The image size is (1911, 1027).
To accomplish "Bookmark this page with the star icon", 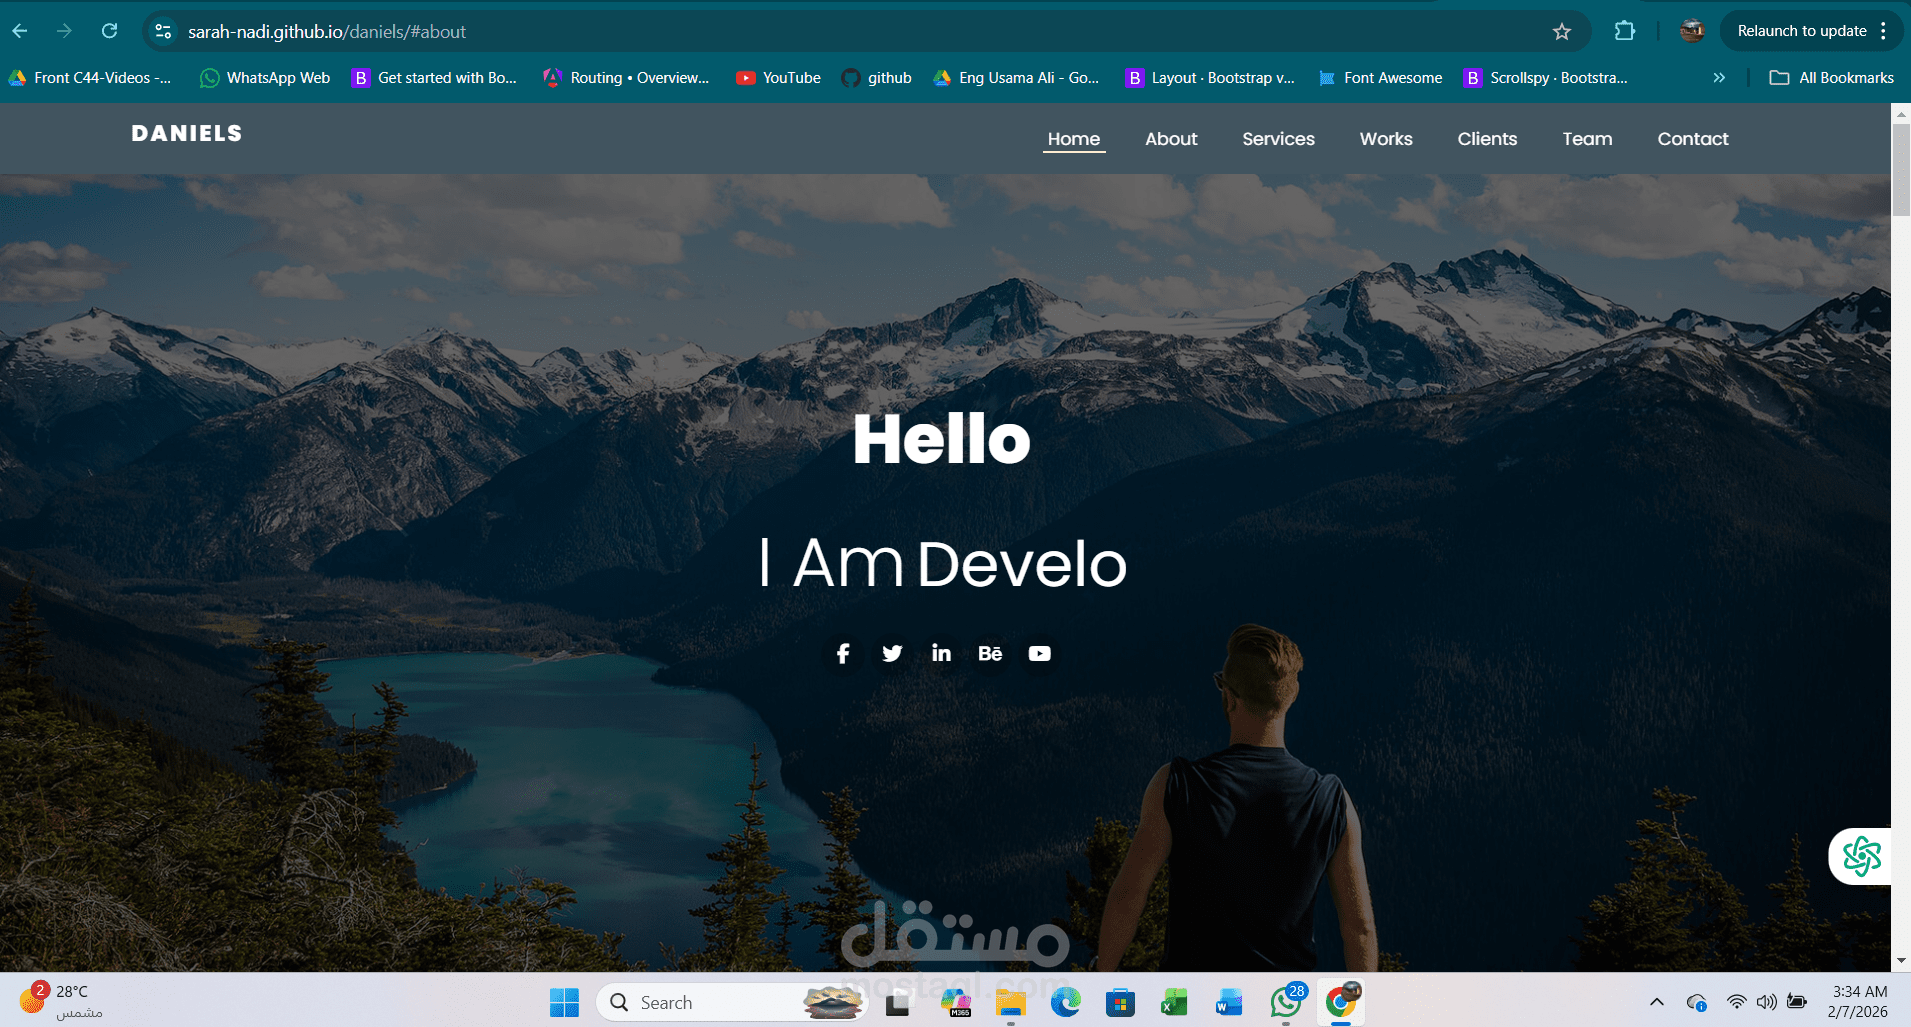I will click(x=1562, y=31).
